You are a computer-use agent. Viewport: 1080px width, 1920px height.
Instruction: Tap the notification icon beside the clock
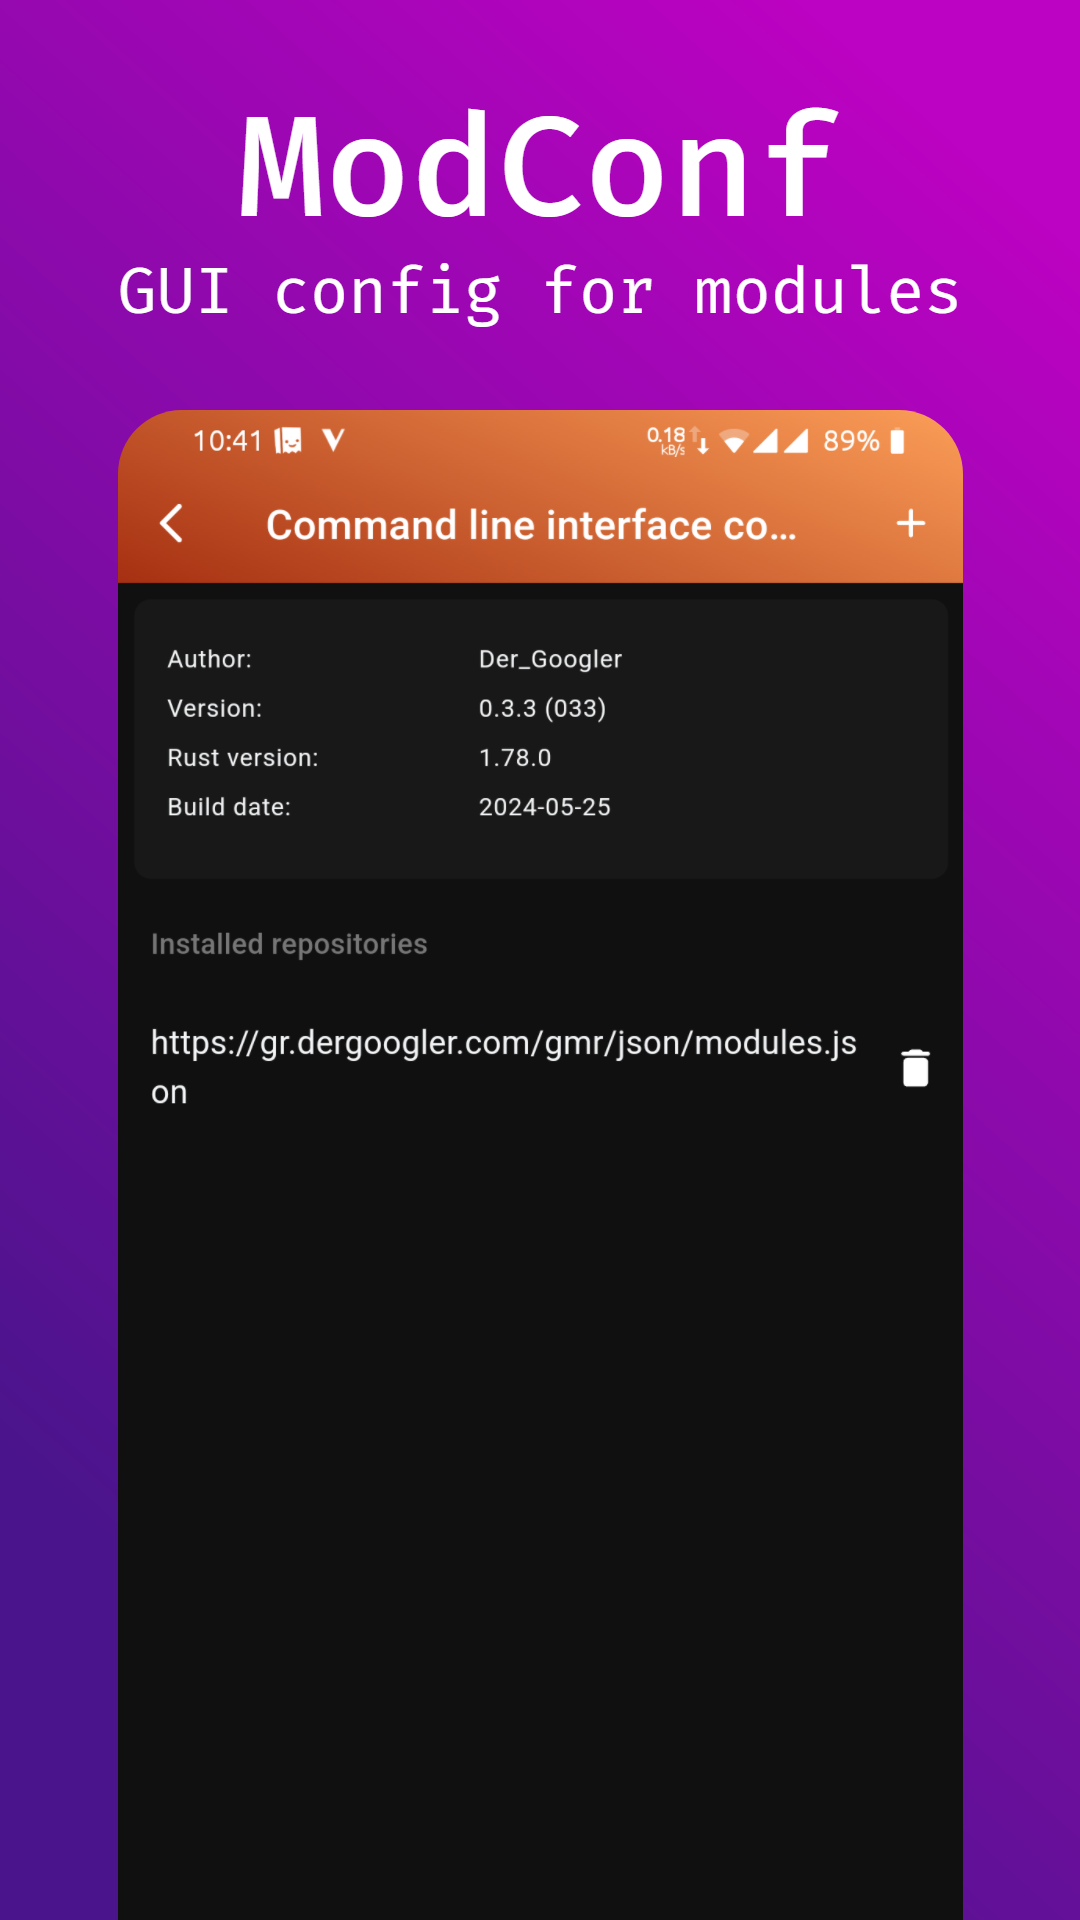tap(289, 441)
